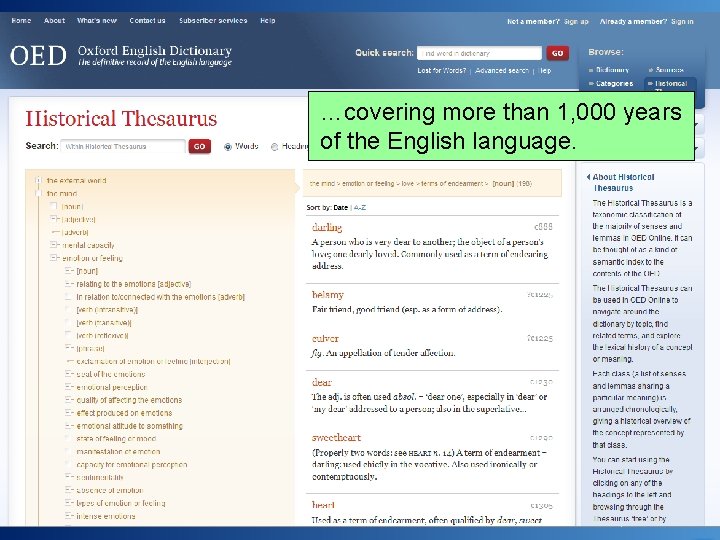Viewport: 720px width, 540px height.
Task: Open Help in top navigation
Action: pyautogui.click(x=268, y=21)
